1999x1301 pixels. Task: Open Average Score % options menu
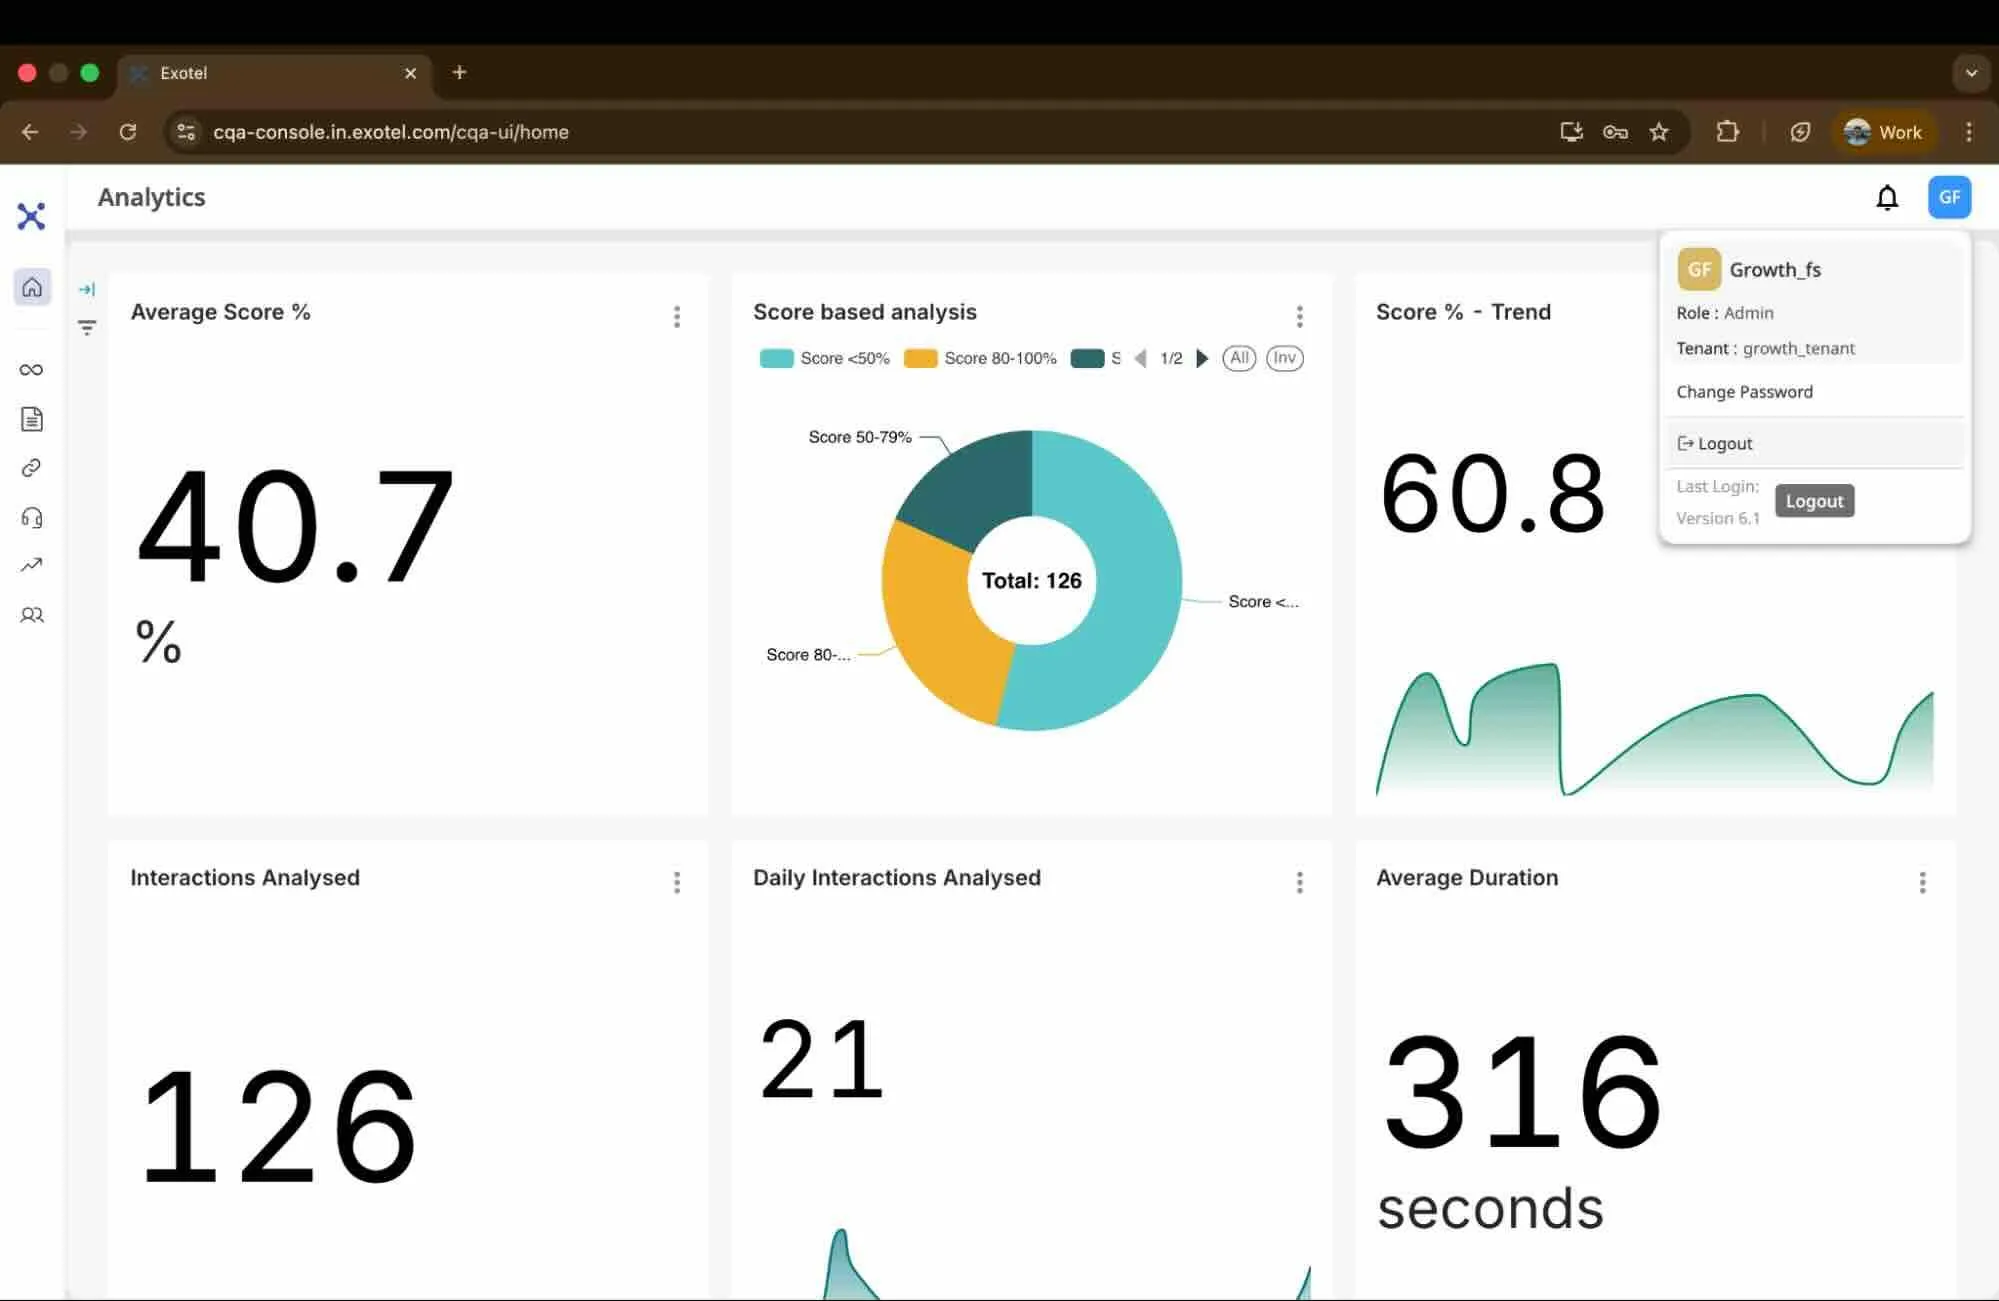(x=677, y=317)
